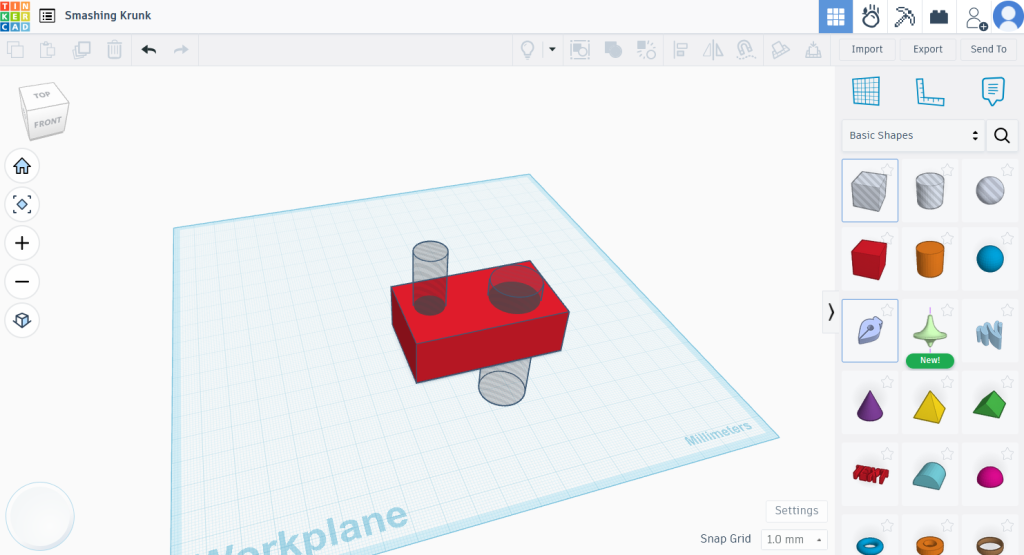The width and height of the screenshot is (1024, 555).
Task: Mark the red Box shape as favorite star
Action: pyautogui.click(x=887, y=237)
